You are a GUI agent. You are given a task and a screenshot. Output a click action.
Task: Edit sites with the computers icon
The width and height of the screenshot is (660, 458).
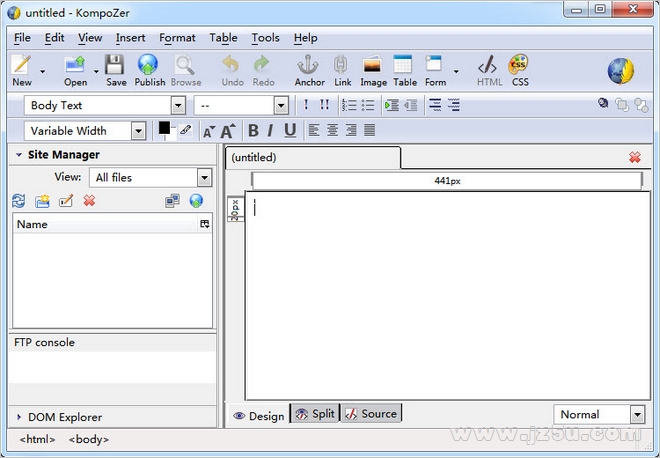coord(173,201)
